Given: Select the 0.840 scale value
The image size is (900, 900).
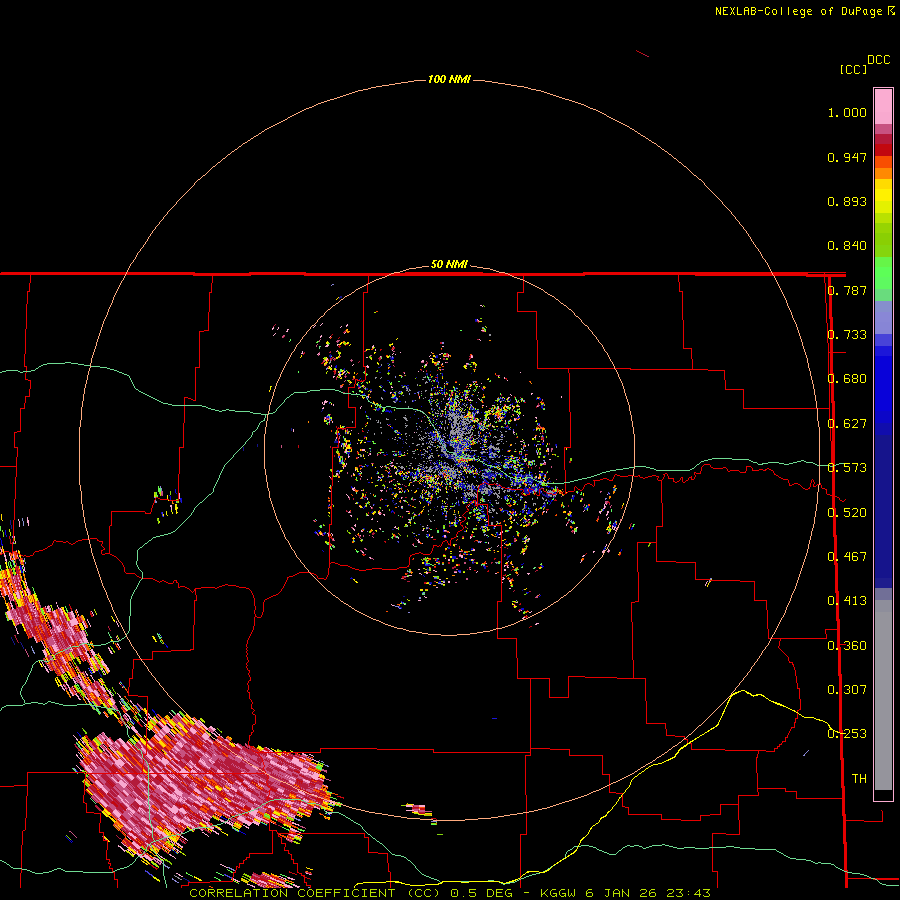Looking at the screenshot, I should [847, 246].
